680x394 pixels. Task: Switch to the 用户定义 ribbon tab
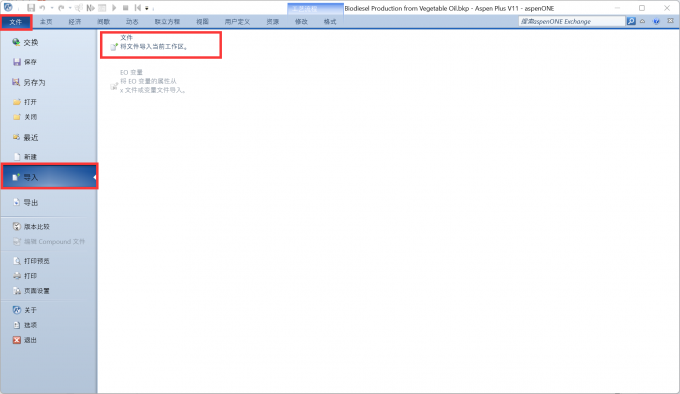coord(237,22)
